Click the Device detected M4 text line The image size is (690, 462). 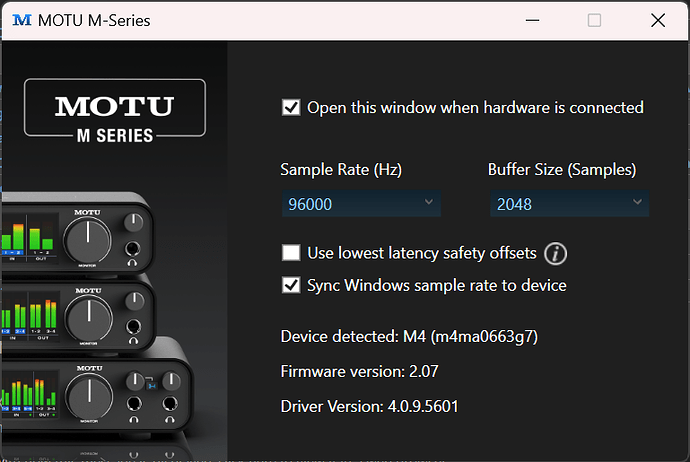coord(409,337)
